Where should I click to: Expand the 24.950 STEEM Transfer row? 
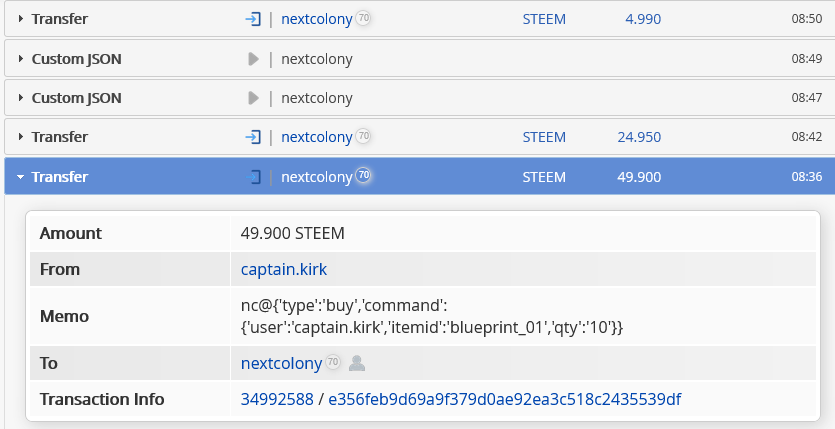pyautogui.click(x=21, y=137)
